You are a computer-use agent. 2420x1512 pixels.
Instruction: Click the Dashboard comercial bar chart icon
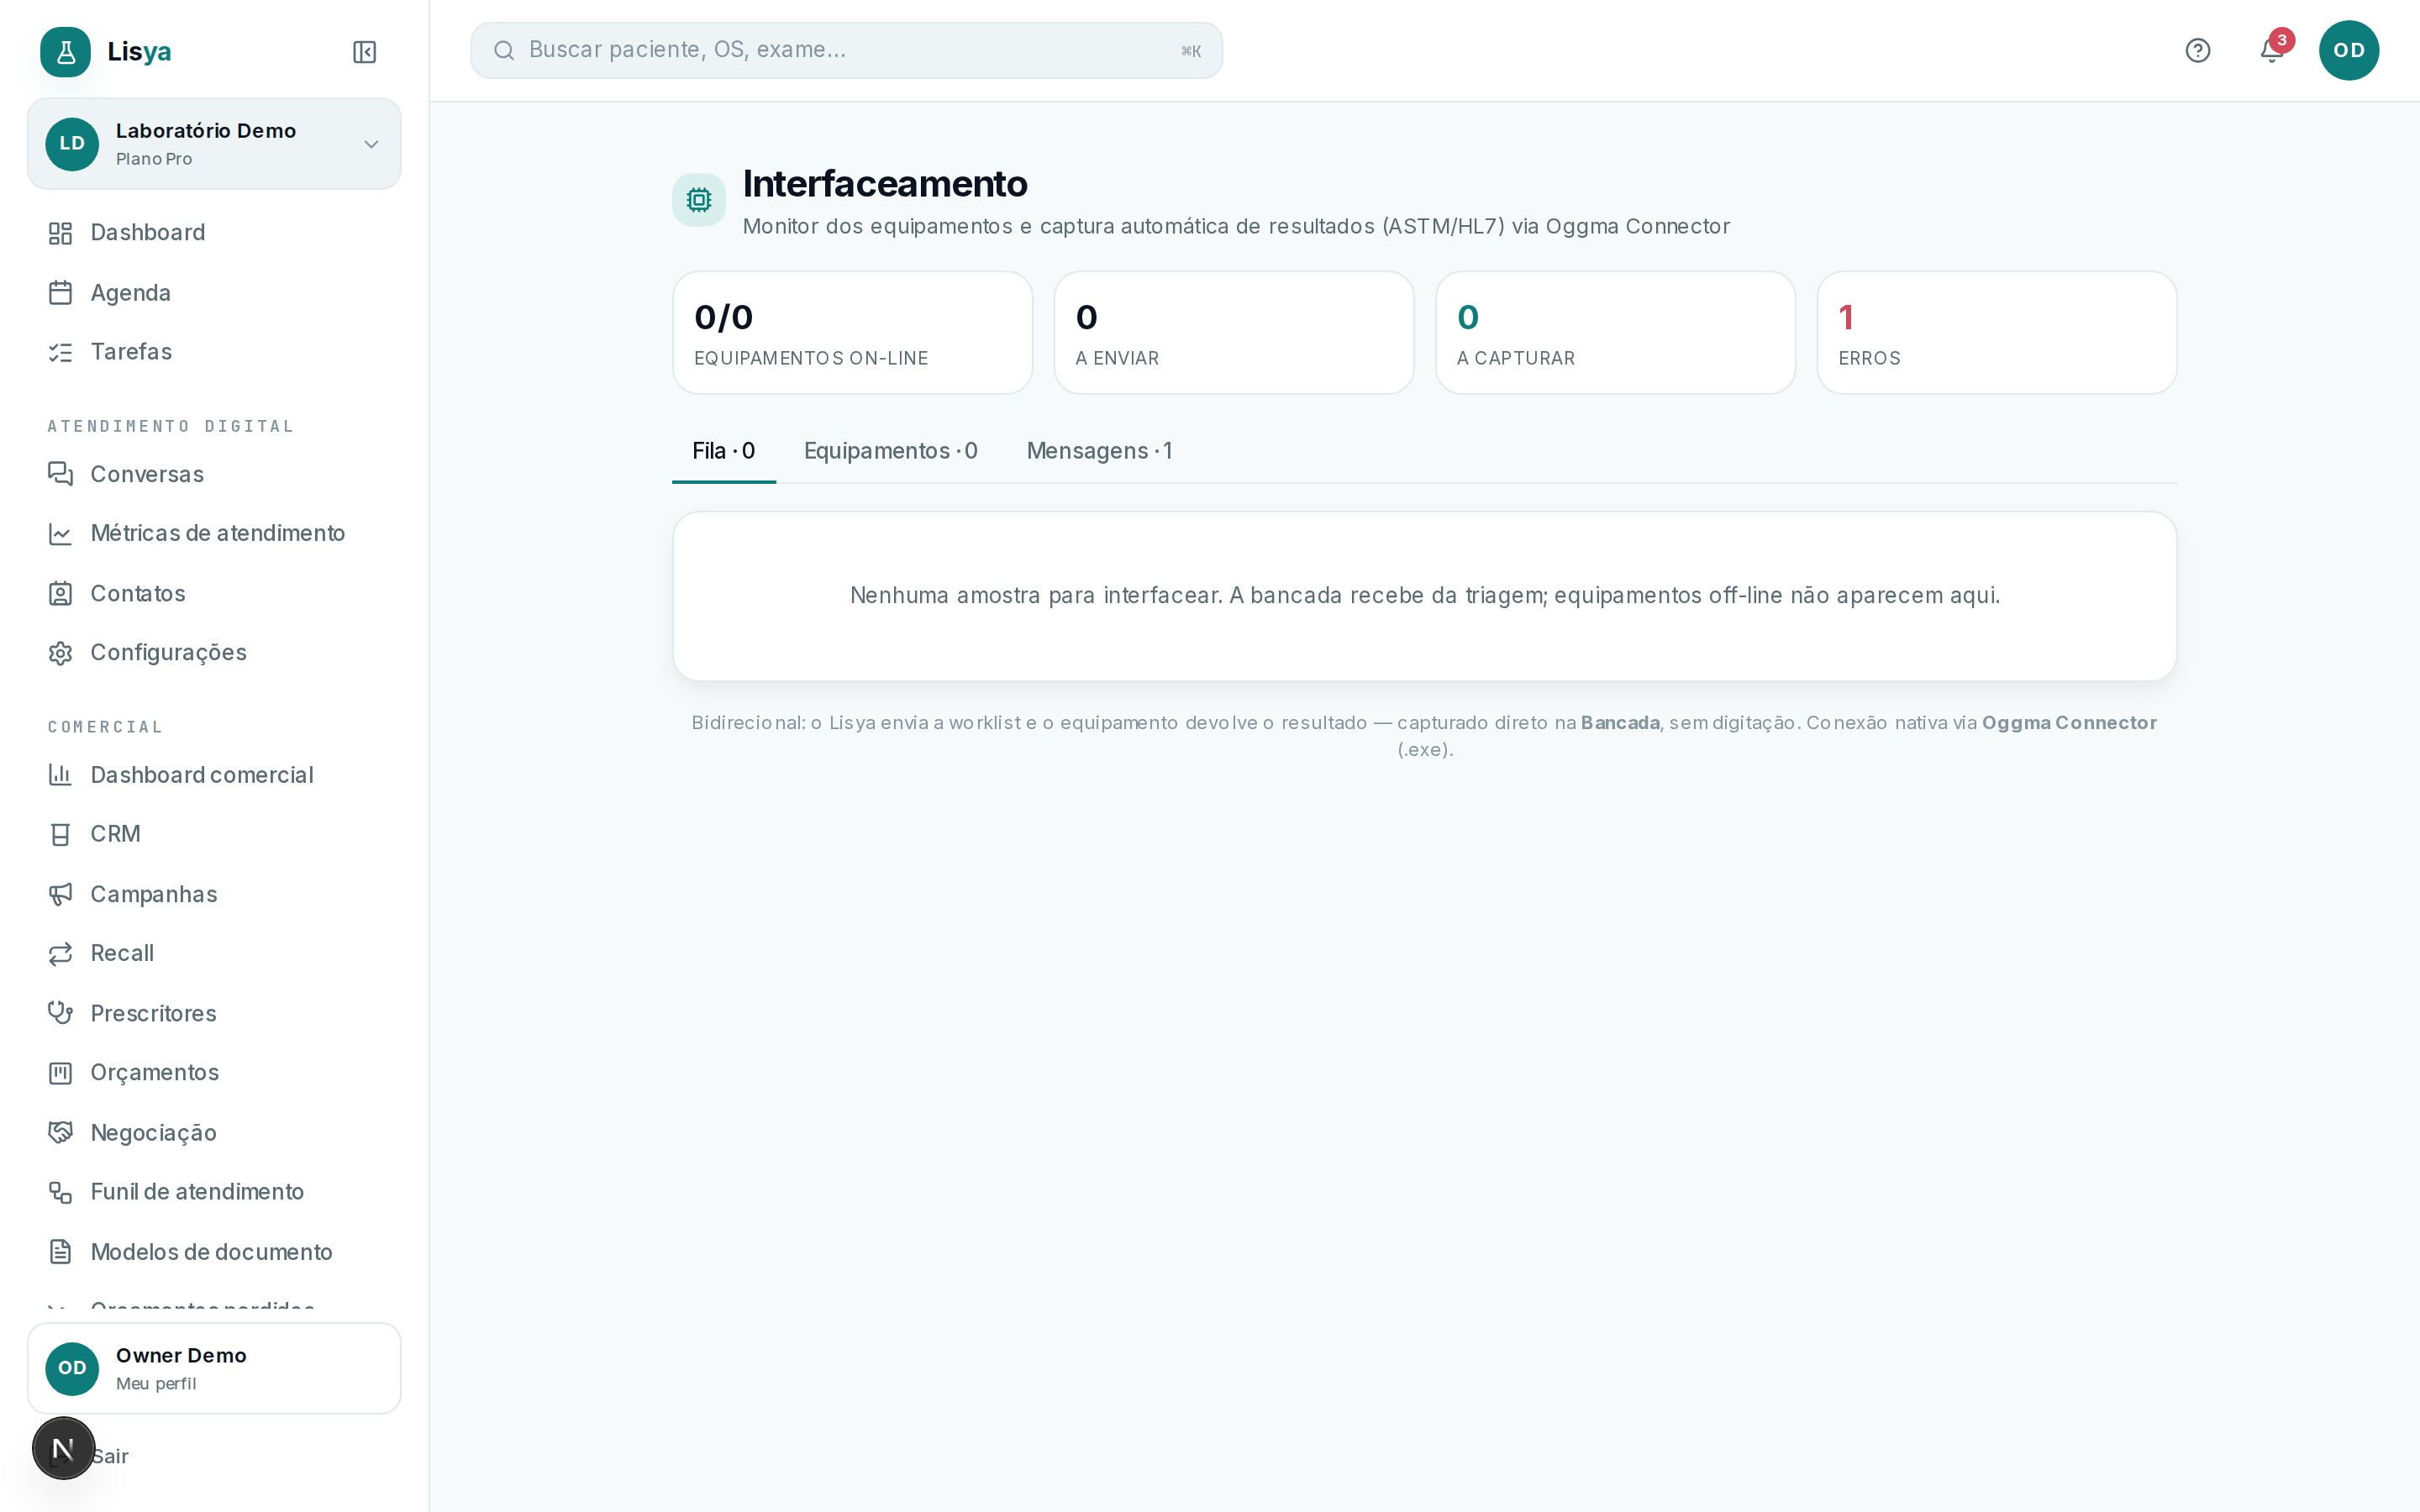coord(60,775)
